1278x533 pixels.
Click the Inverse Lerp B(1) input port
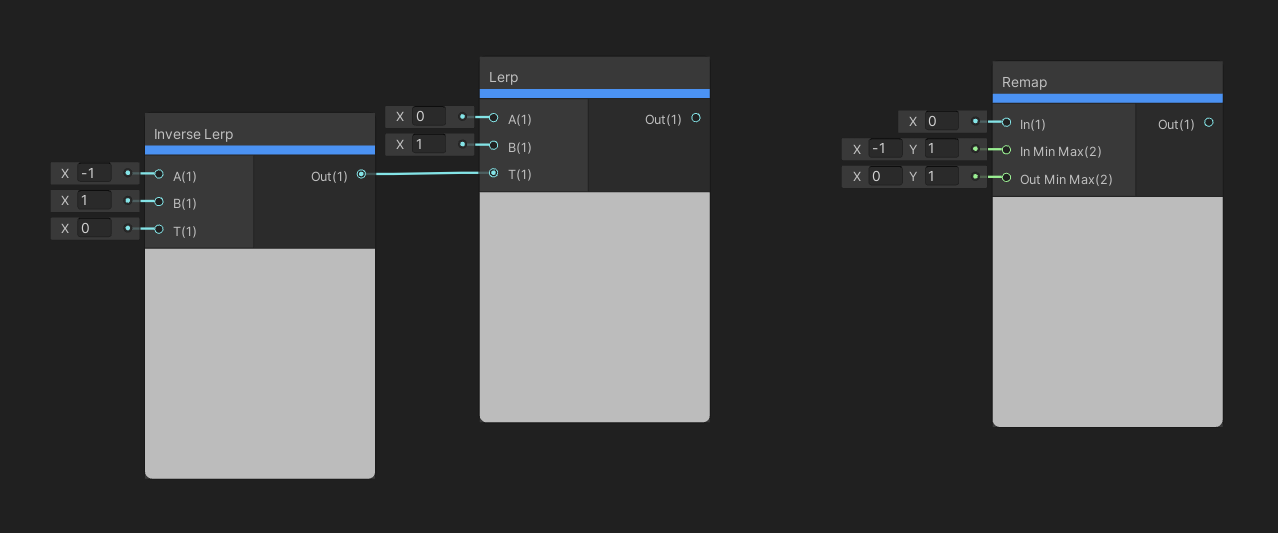159,202
